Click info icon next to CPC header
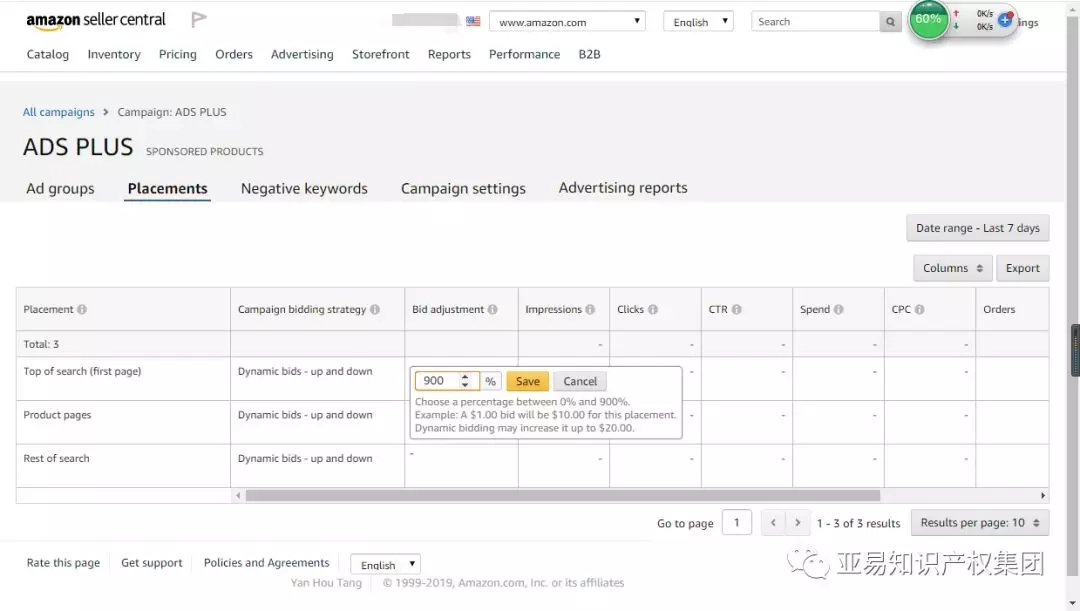Image resolution: width=1080 pixels, height=611 pixels. coord(920,310)
